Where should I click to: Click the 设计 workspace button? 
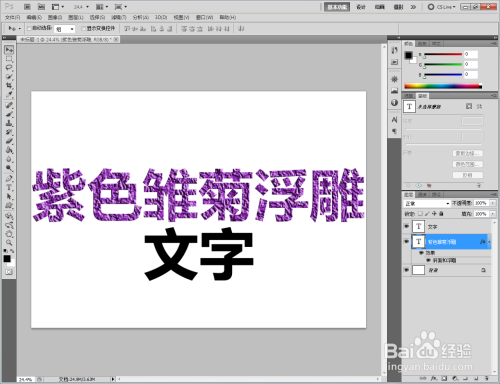[x=361, y=7]
